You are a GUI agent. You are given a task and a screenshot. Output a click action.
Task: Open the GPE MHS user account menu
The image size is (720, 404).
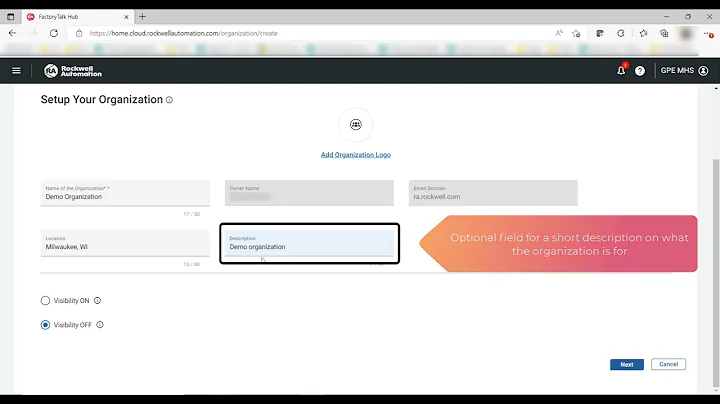(x=684, y=71)
